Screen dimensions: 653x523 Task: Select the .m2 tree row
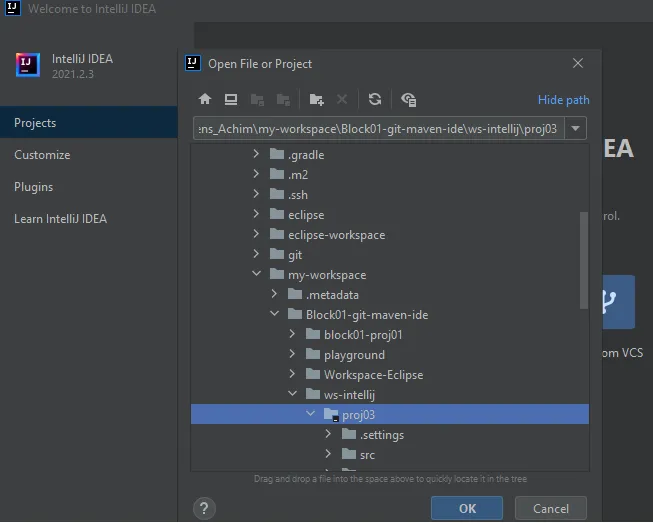click(x=390, y=174)
